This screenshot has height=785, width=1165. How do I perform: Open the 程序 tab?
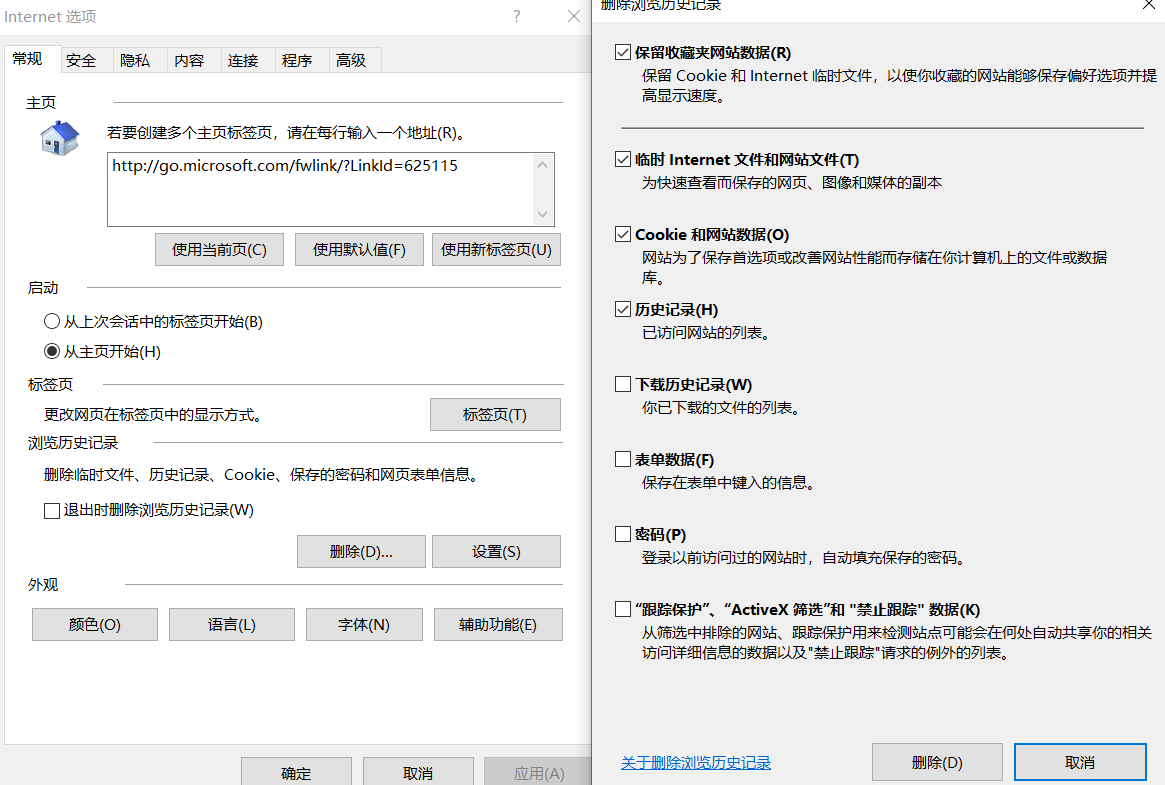point(297,61)
